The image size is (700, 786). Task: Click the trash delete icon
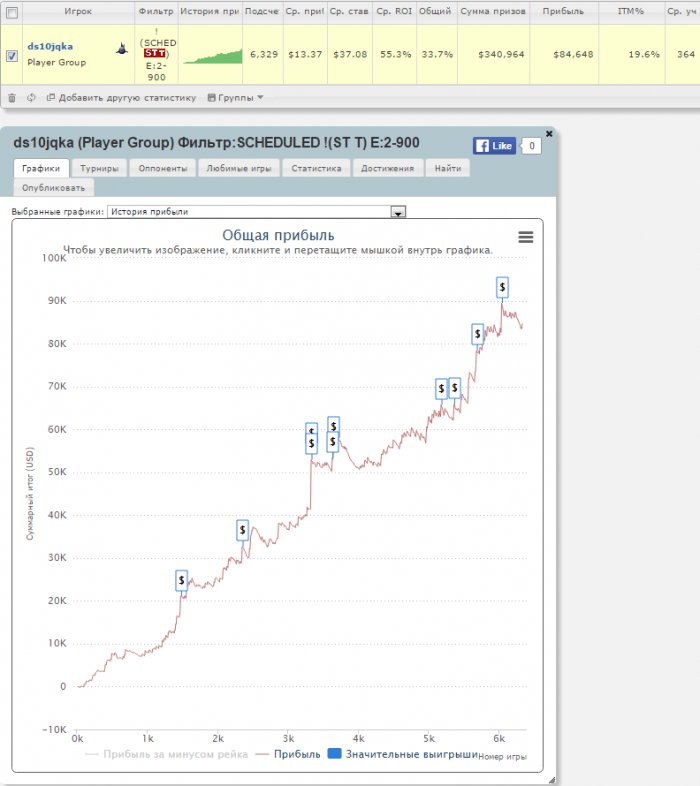[12, 98]
